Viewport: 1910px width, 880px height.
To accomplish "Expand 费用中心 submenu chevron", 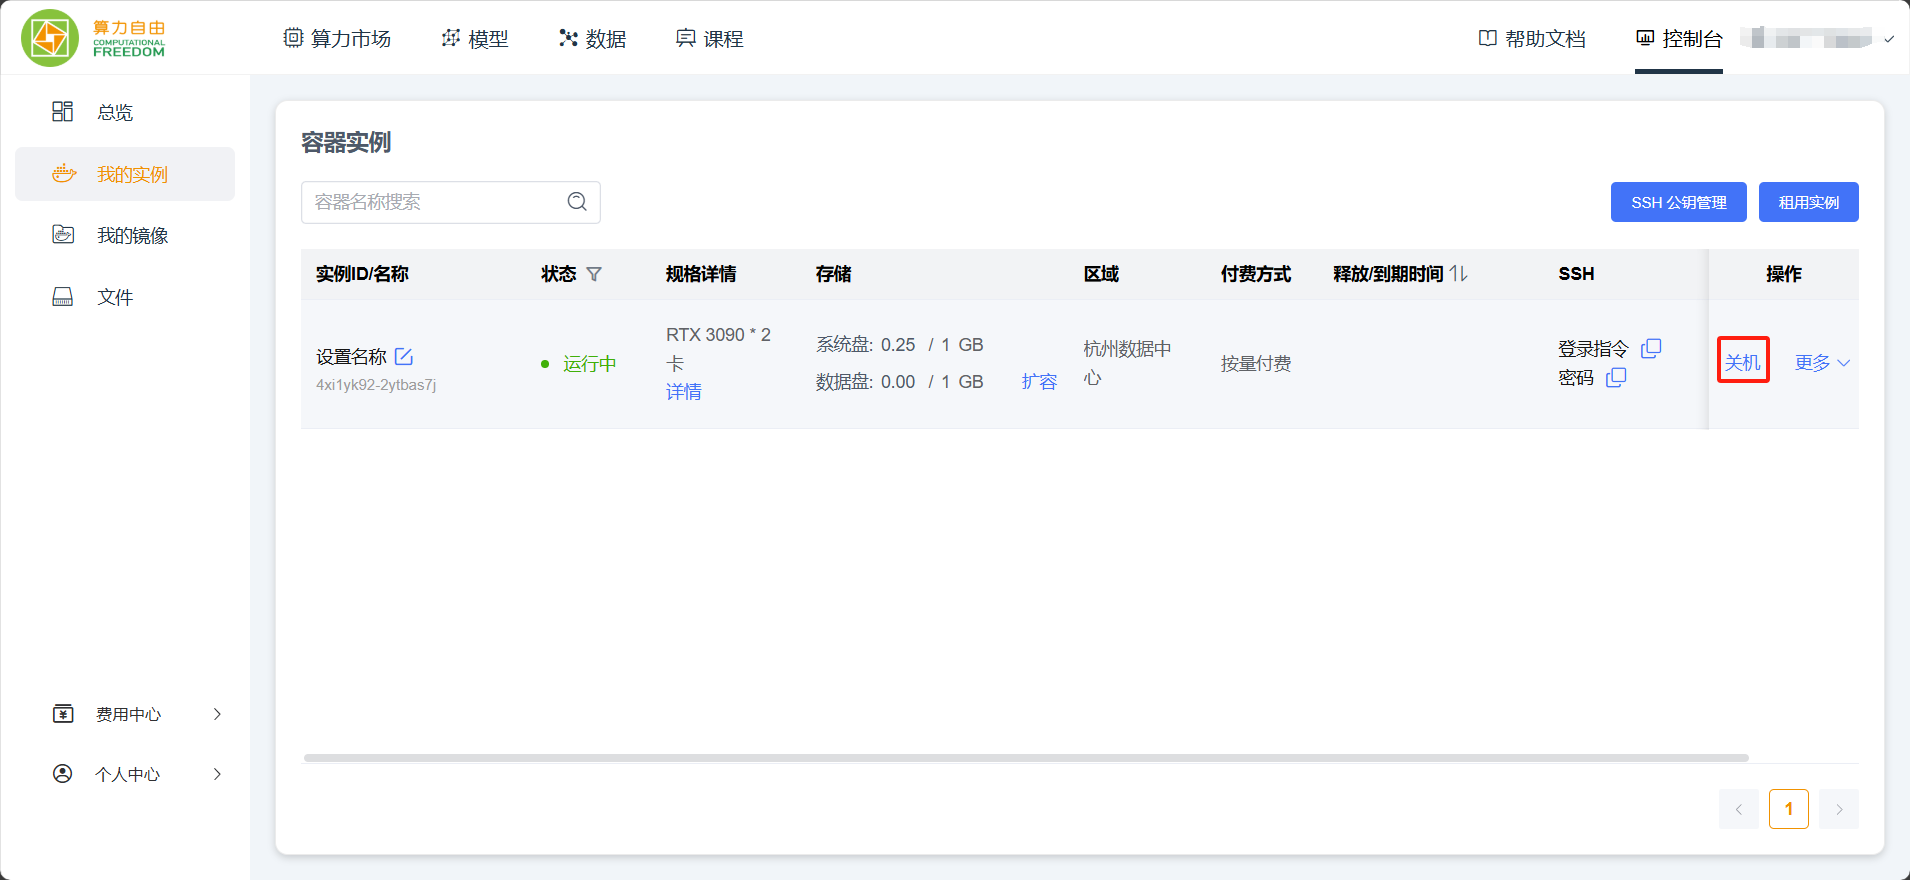I will pyautogui.click(x=217, y=714).
